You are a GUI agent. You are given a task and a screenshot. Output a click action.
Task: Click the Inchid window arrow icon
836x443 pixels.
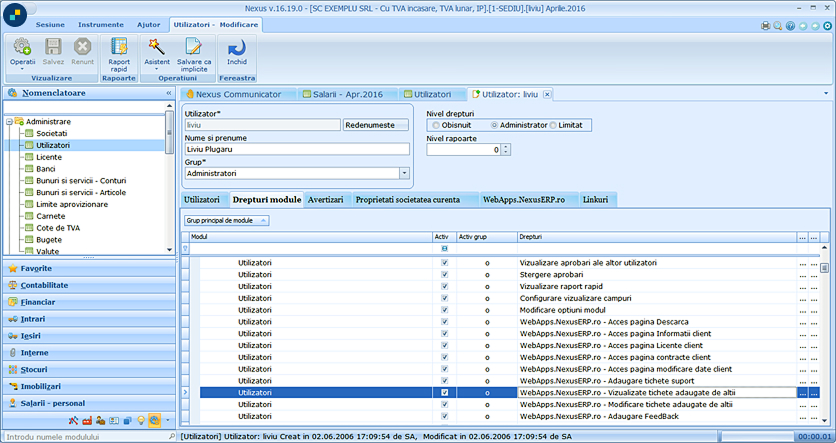(x=237, y=47)
